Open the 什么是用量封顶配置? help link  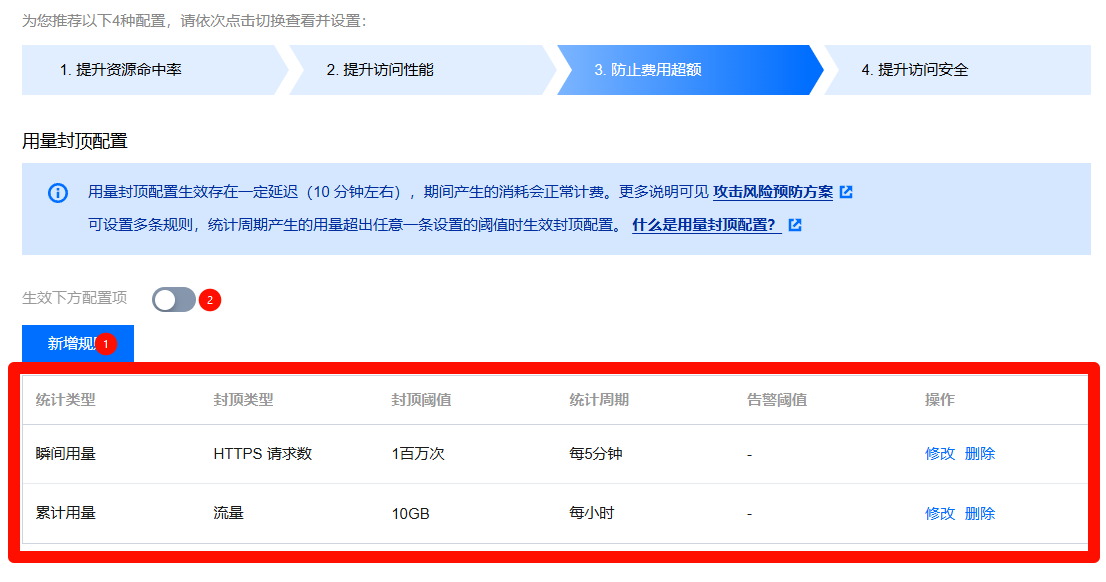click(706, 225)
